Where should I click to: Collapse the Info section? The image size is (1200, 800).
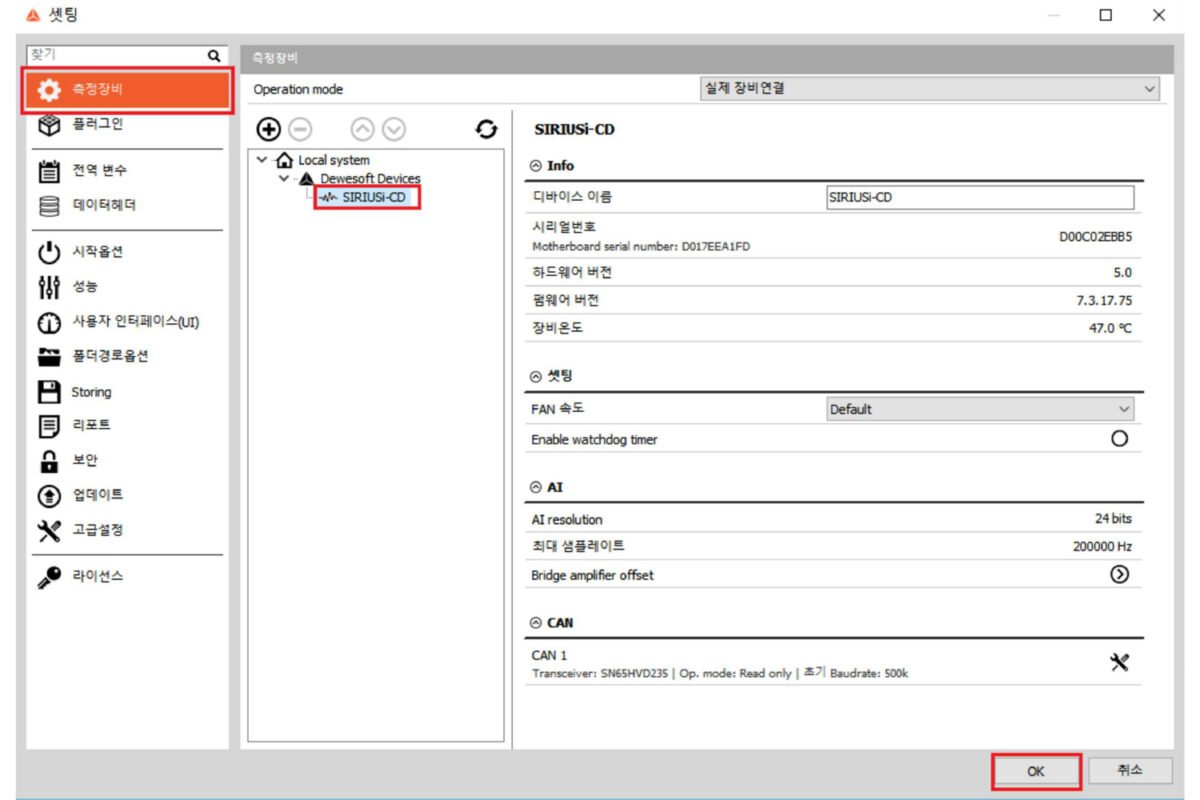536,166
